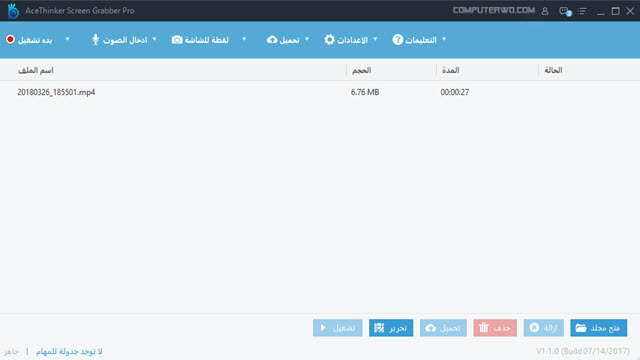Expand the record start dropdown arrow
This screenshot has width=640, height=360.
tap(67, 39)
